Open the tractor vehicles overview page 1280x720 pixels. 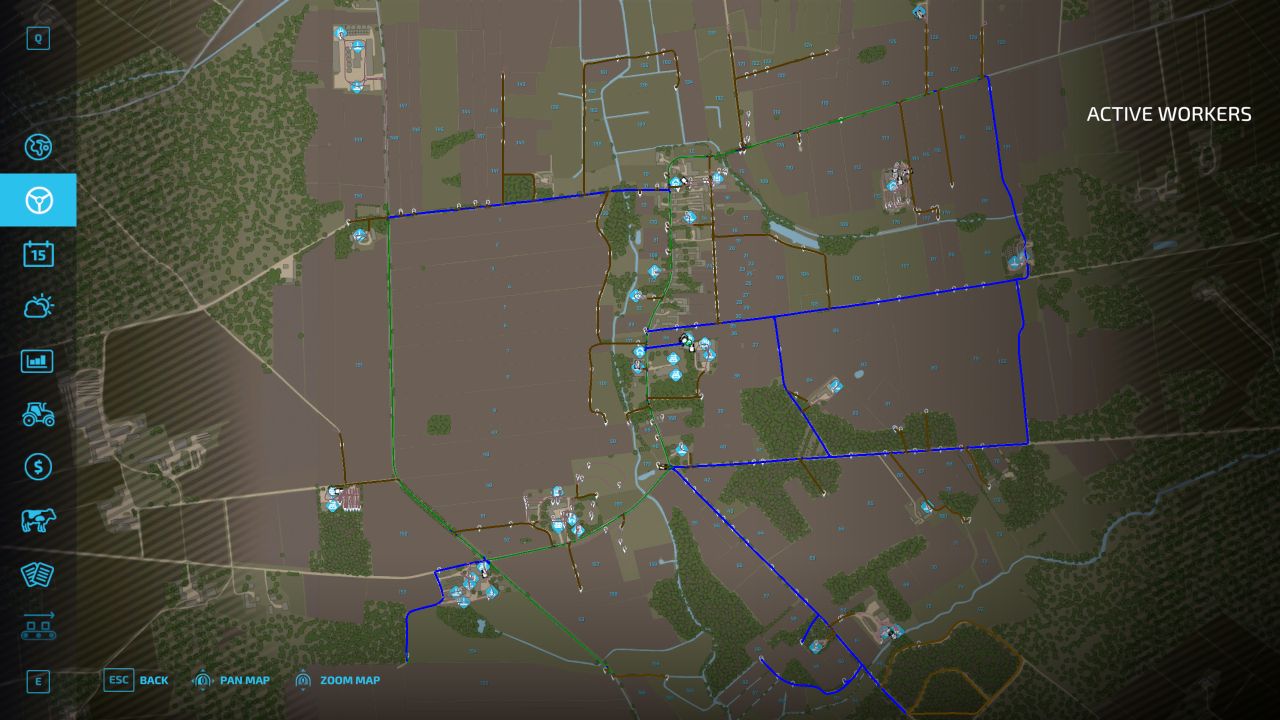point(38,414)
